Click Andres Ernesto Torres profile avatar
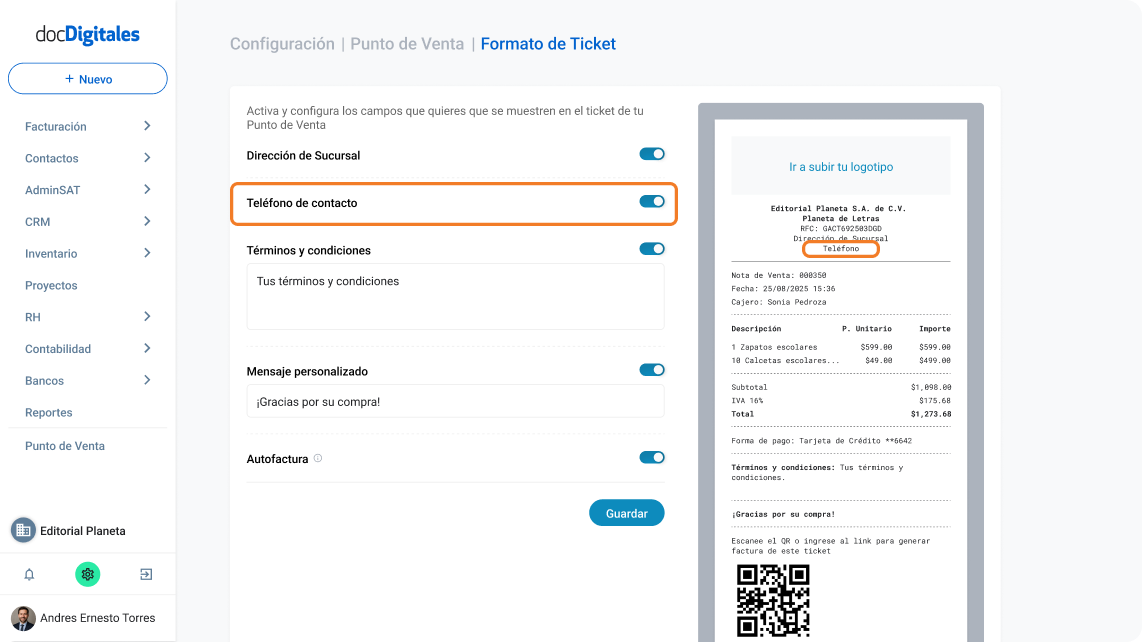This screenshot has width=1142, height=642. click(x=23, y=618)
